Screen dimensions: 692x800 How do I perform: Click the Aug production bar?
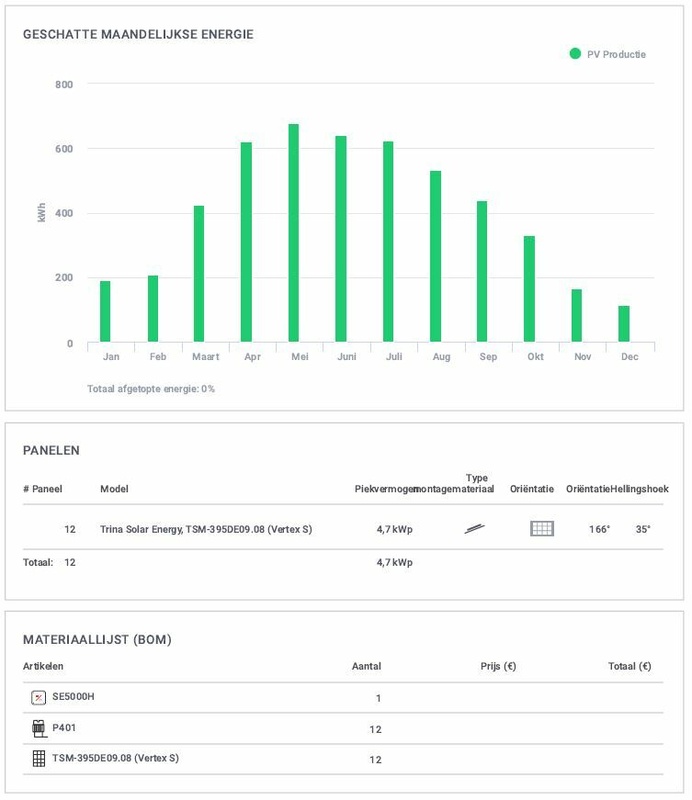click(435, 256)
